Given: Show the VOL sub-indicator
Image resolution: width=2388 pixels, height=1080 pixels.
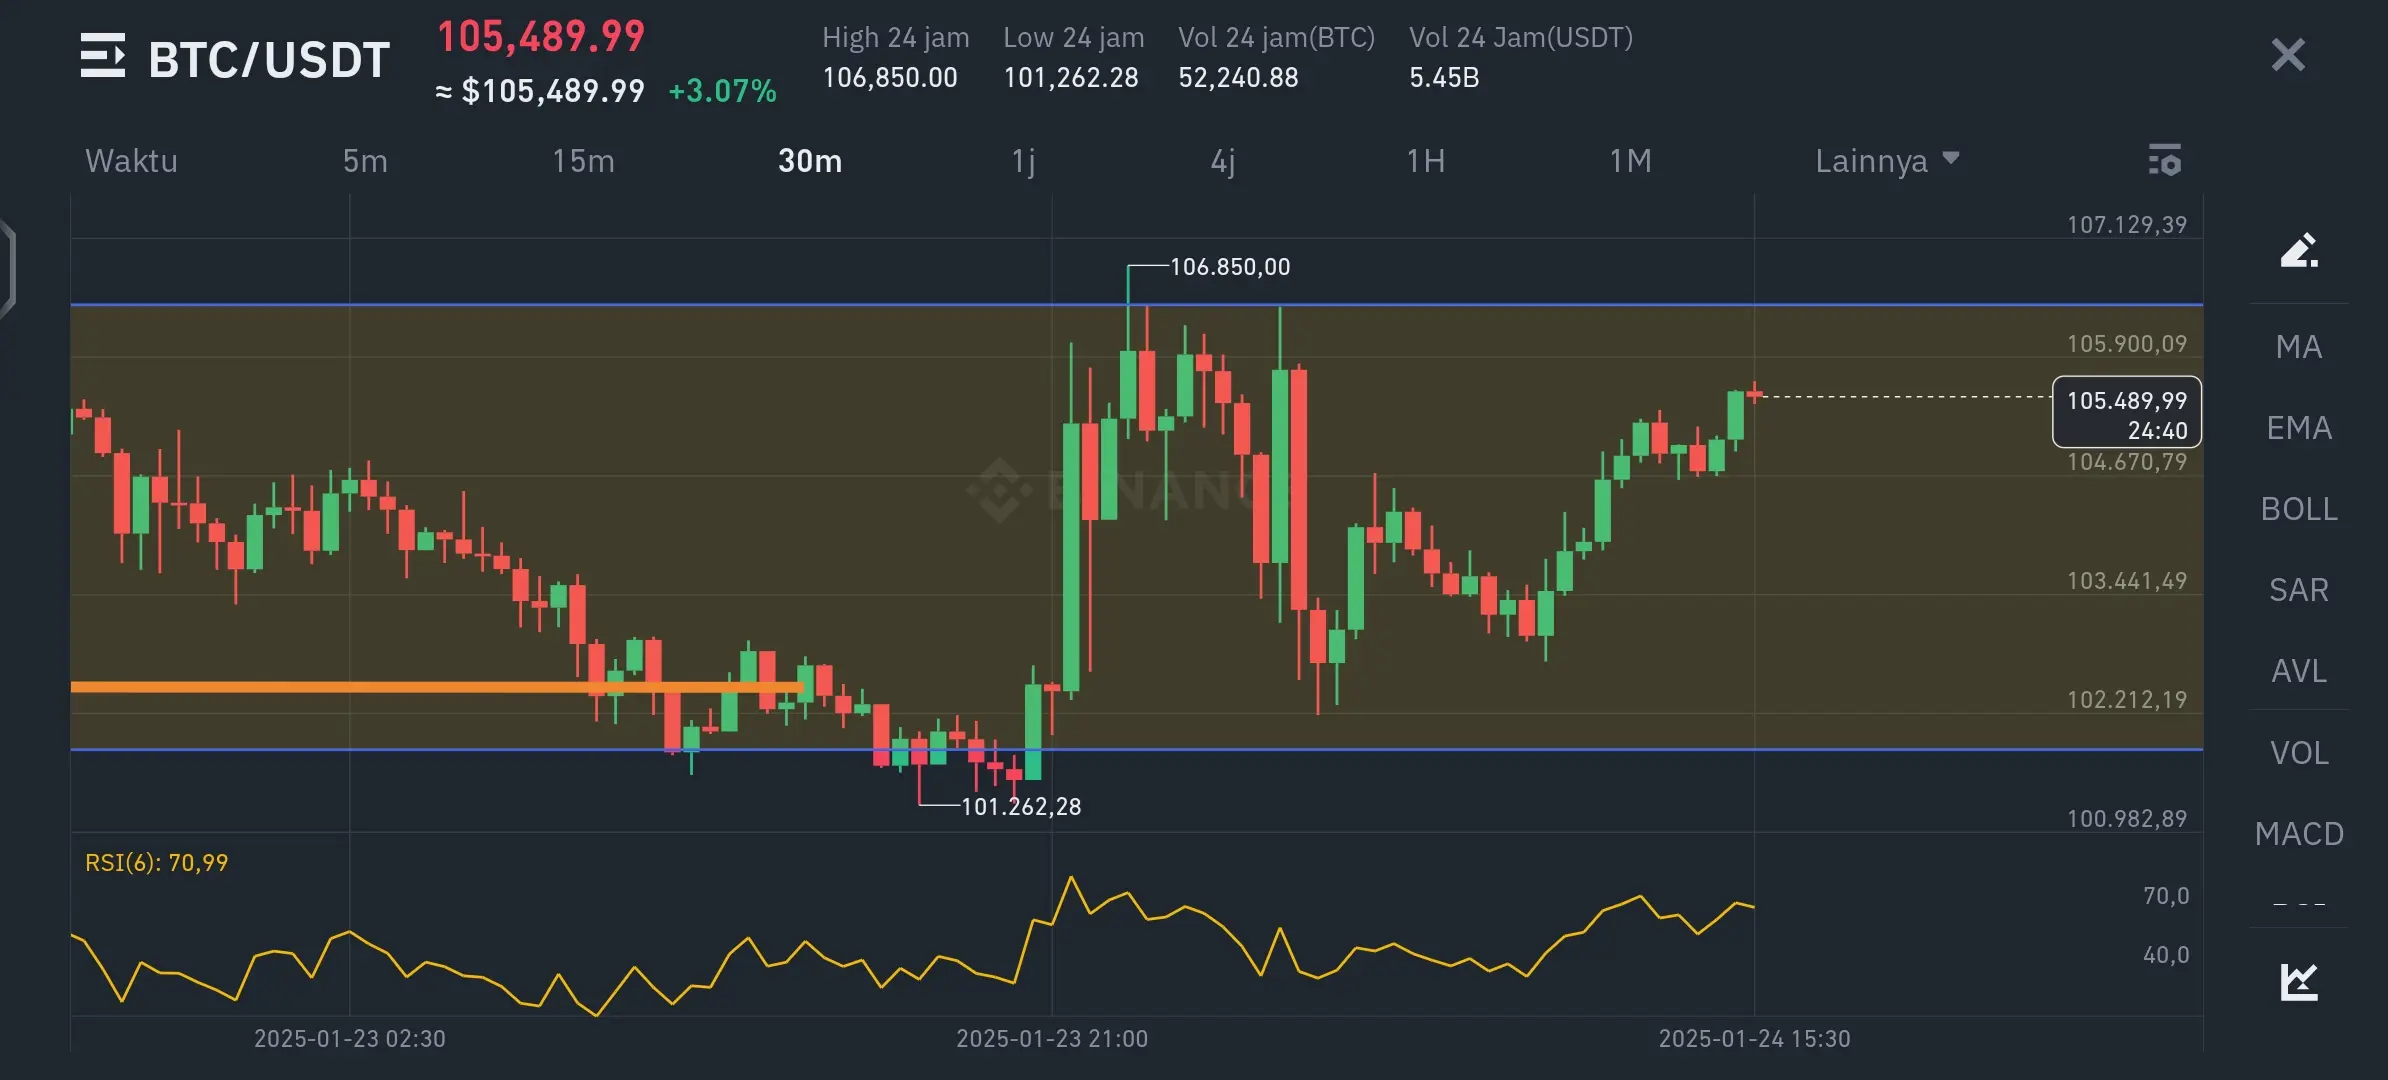Looking at the screenshot, I should tap(2298, 753).
